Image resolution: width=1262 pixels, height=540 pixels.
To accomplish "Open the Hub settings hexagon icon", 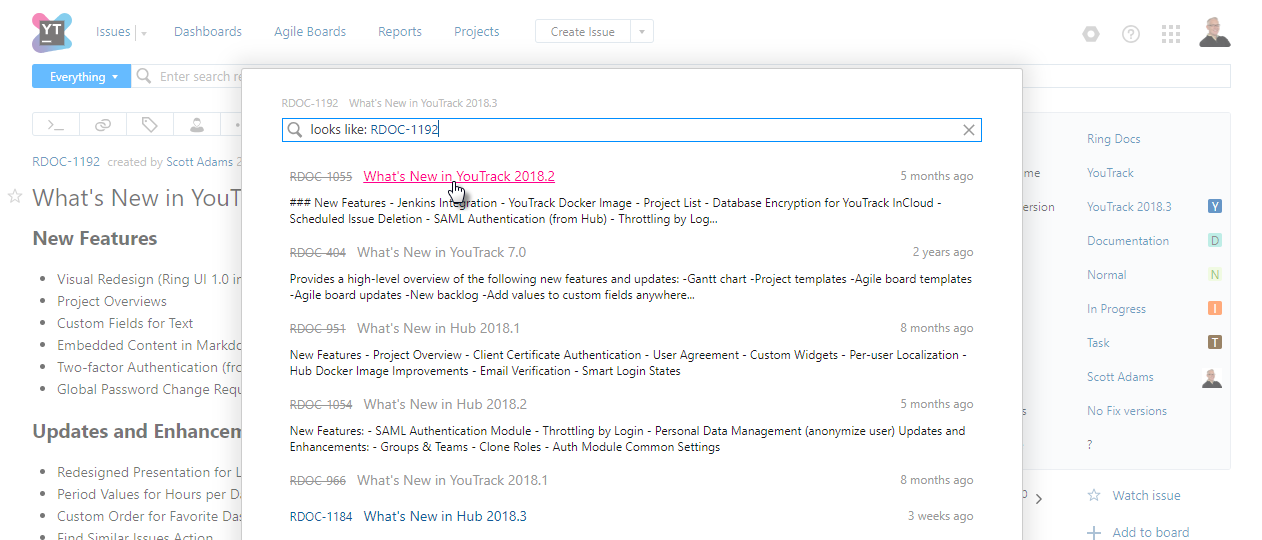I will coord(1091,33).
